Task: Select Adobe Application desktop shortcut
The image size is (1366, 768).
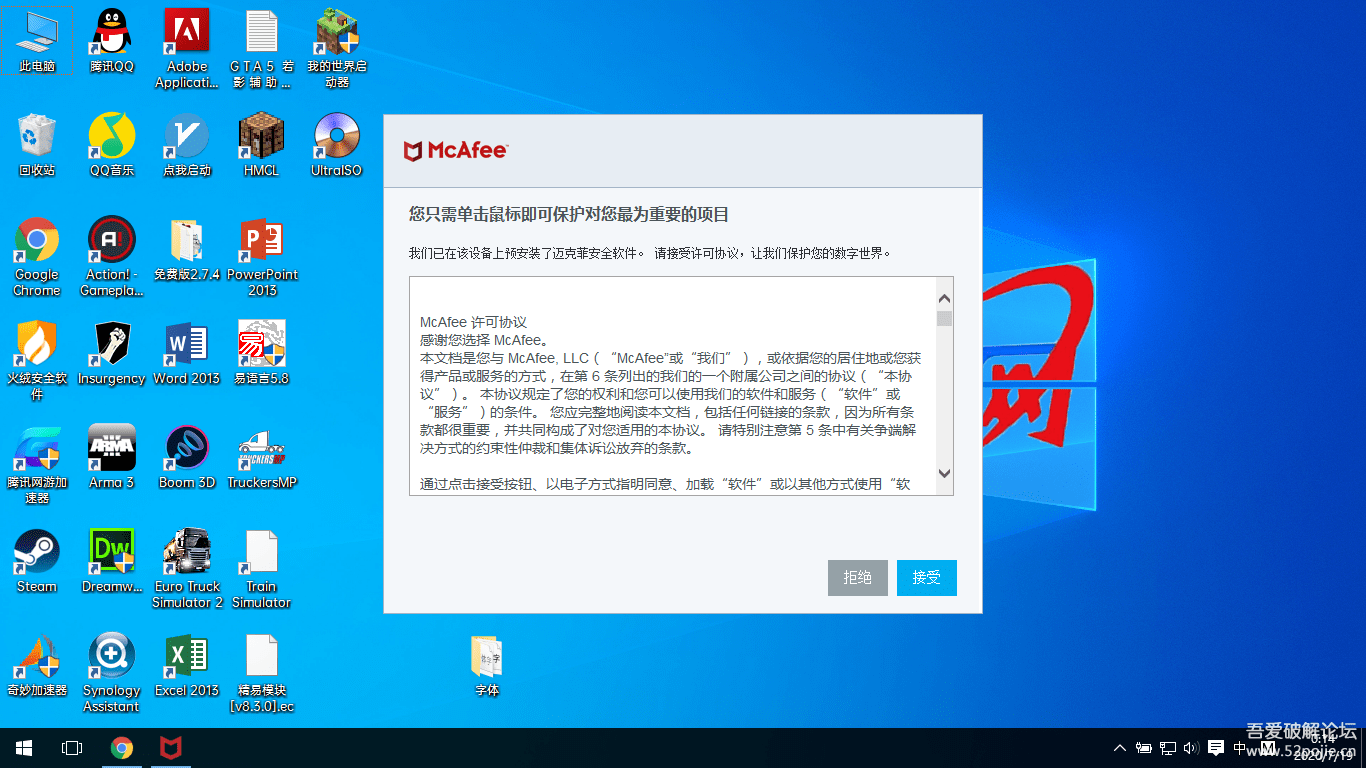Action: tap(186, 49)
